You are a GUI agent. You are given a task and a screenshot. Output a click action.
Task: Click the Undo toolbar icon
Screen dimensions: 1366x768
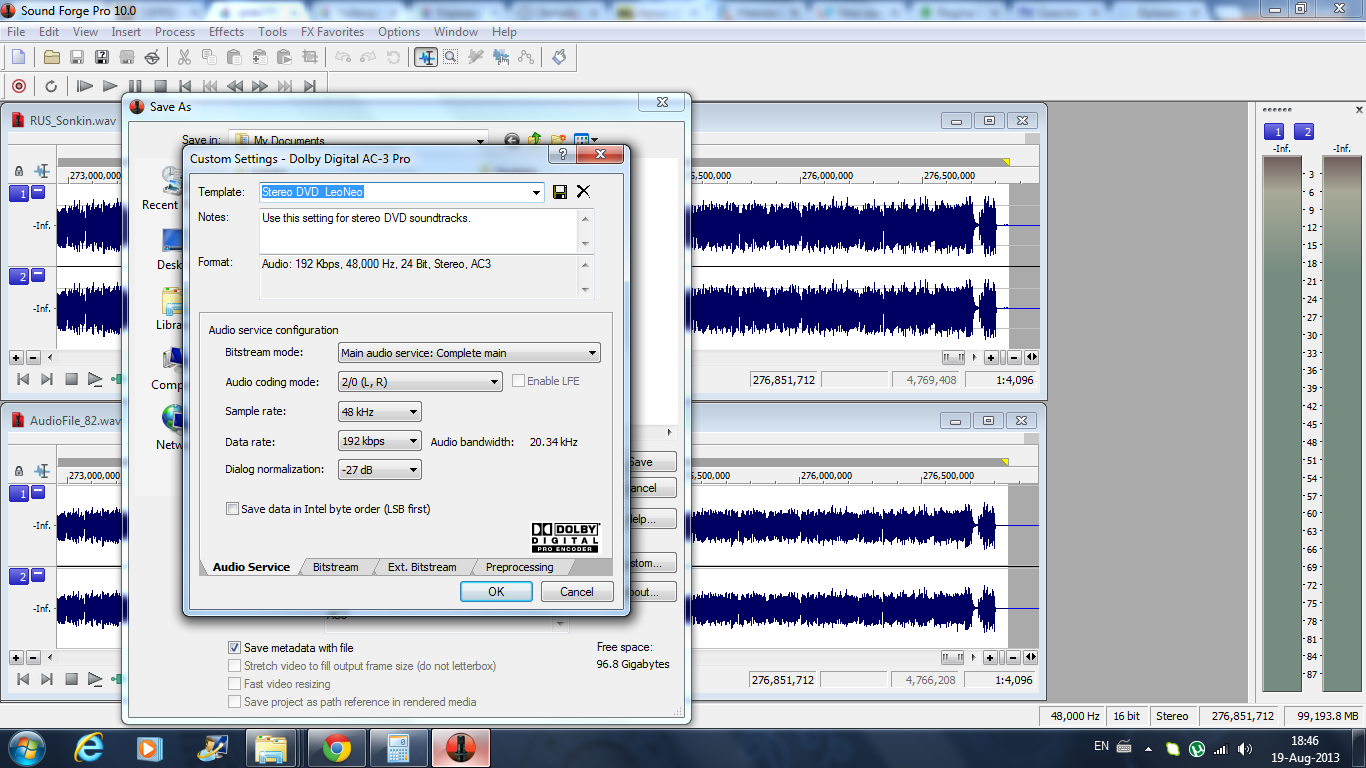pos(345,57)
